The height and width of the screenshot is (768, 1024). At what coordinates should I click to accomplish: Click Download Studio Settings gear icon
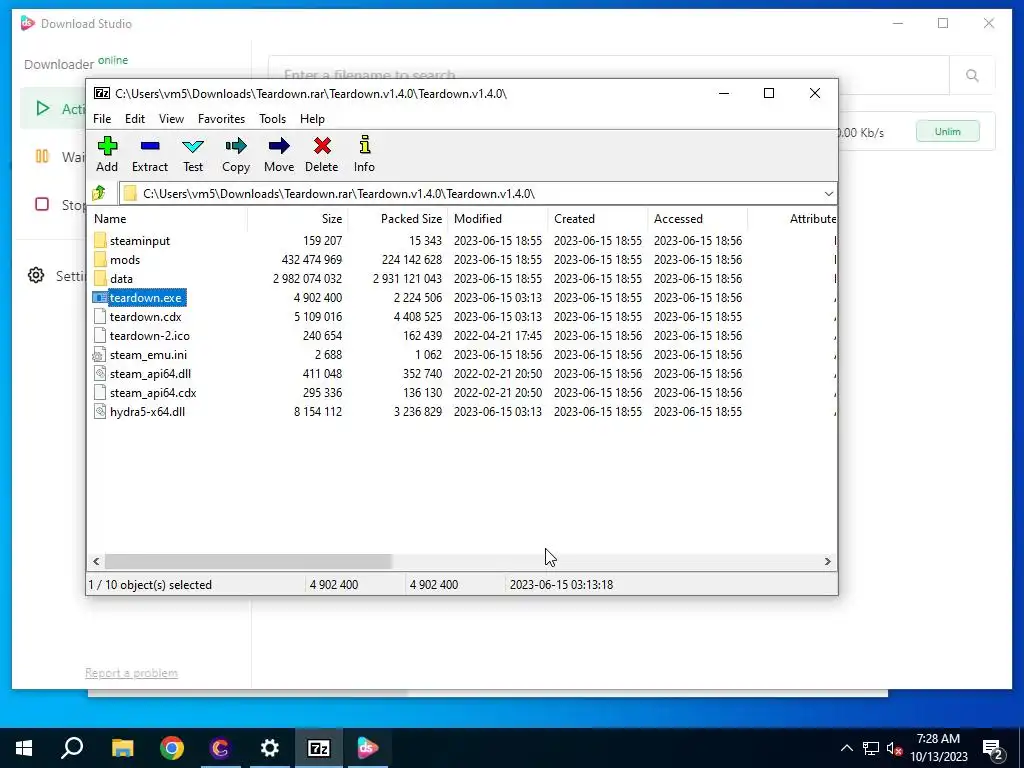[x=36, y=276]
